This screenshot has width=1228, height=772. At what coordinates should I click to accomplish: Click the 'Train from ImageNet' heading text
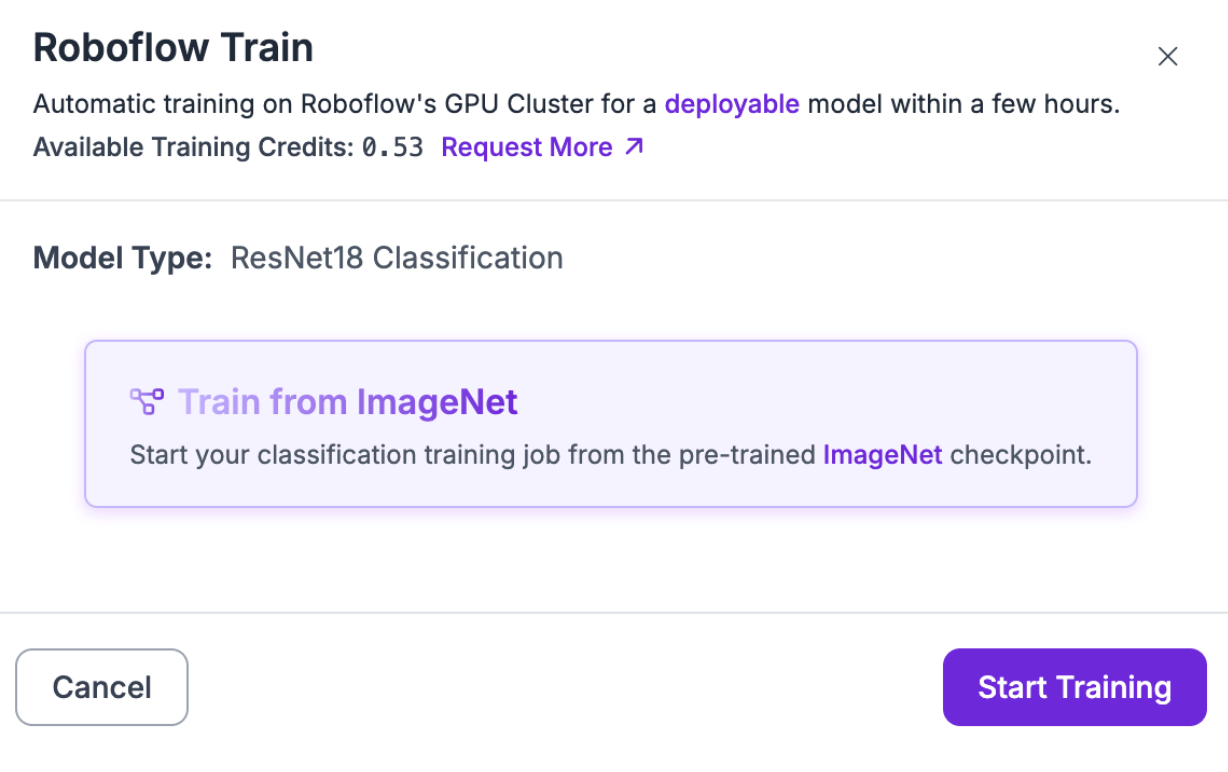click(x=347, y=402)
